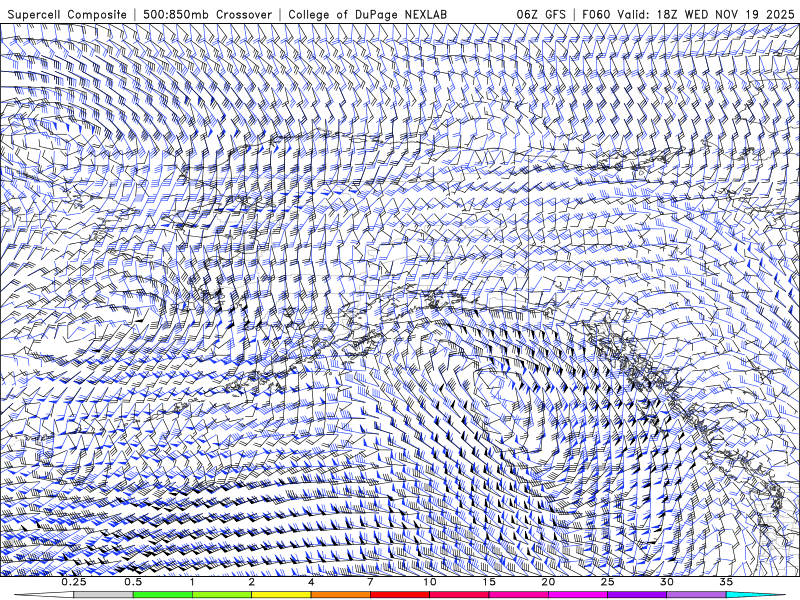Viewport: 800px width, 600px height.
Task: Select the pink 15–20 colorbar segment
Action: (518, 595)
